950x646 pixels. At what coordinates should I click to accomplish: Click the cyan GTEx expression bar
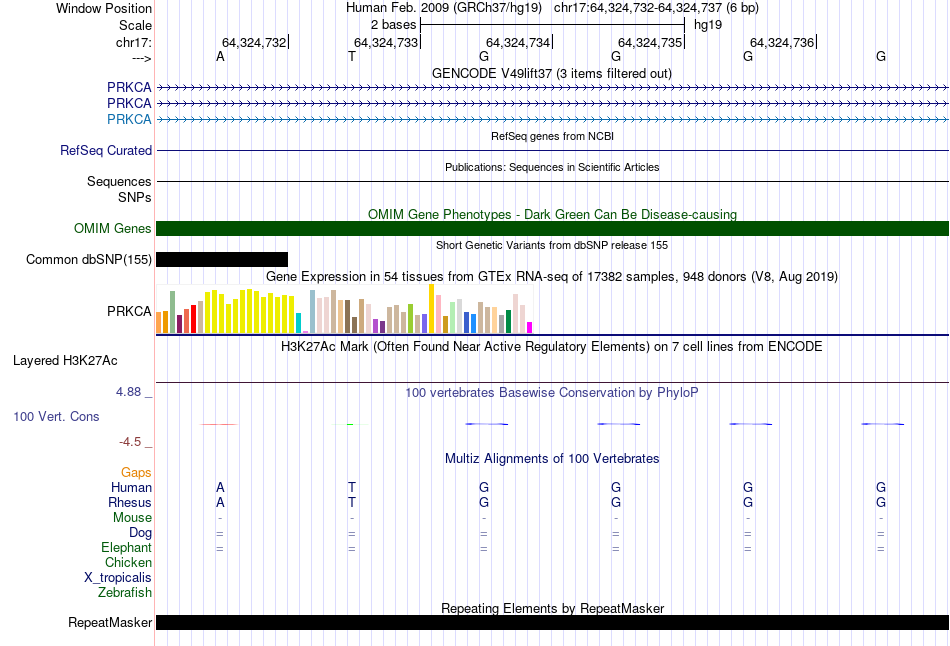[299, 323]
